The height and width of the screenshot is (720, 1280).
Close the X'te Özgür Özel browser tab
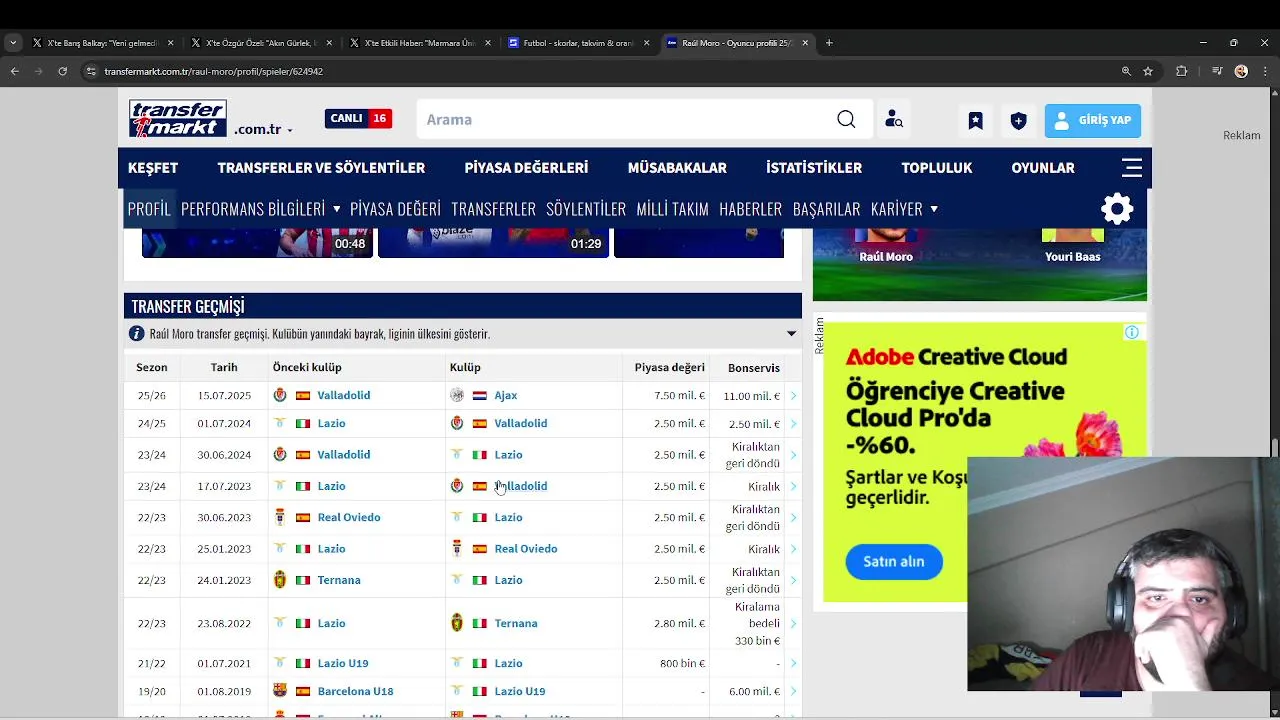tap(329, 43)
